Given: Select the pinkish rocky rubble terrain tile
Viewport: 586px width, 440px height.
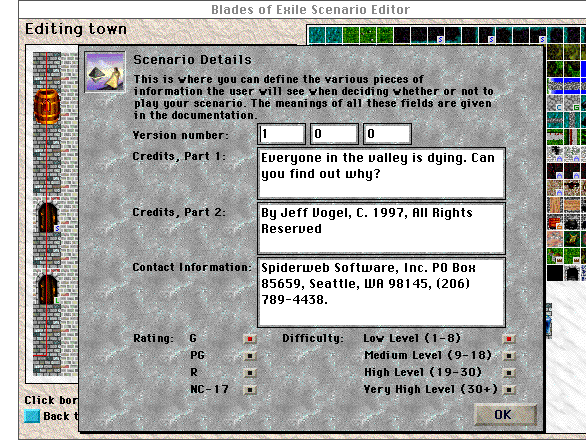Looking at the screenshot, I should click(x=555, y=239).
